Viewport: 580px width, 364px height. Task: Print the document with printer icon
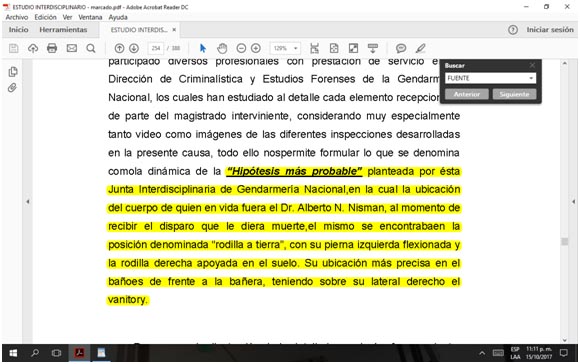52,48
